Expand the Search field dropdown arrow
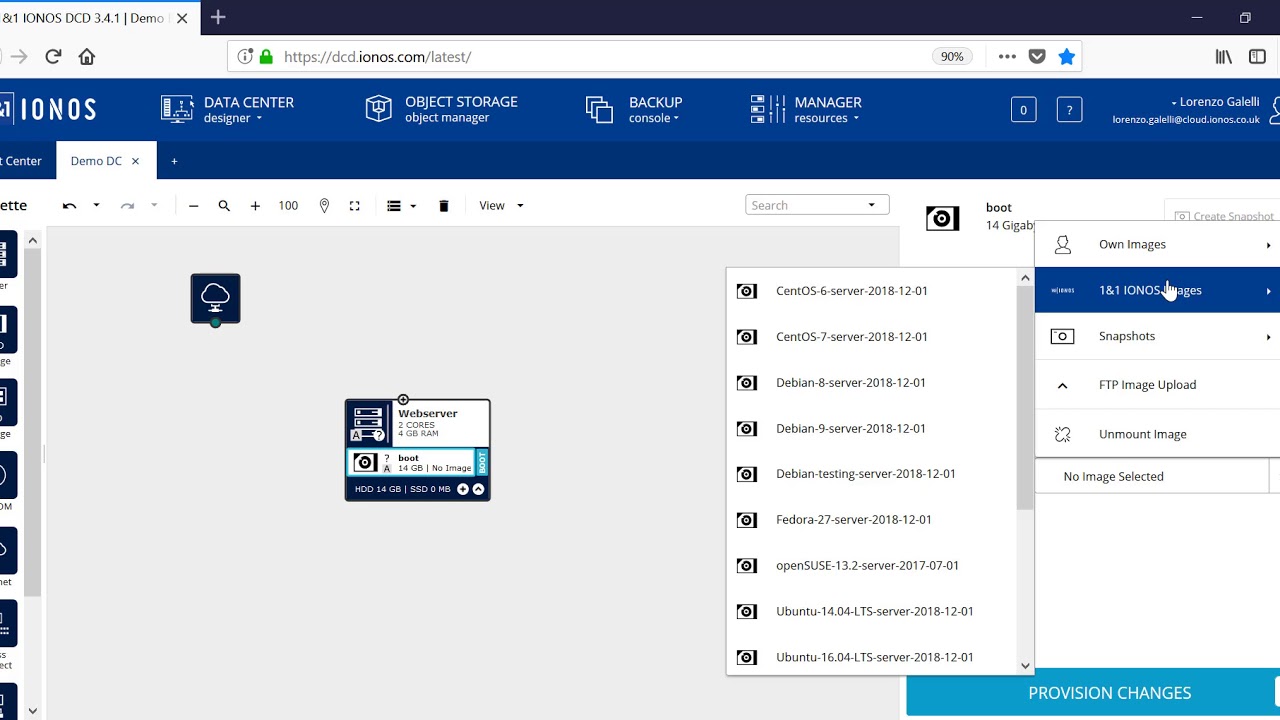This screenshot has height=720, width=1280. click(x=872, y=205)
